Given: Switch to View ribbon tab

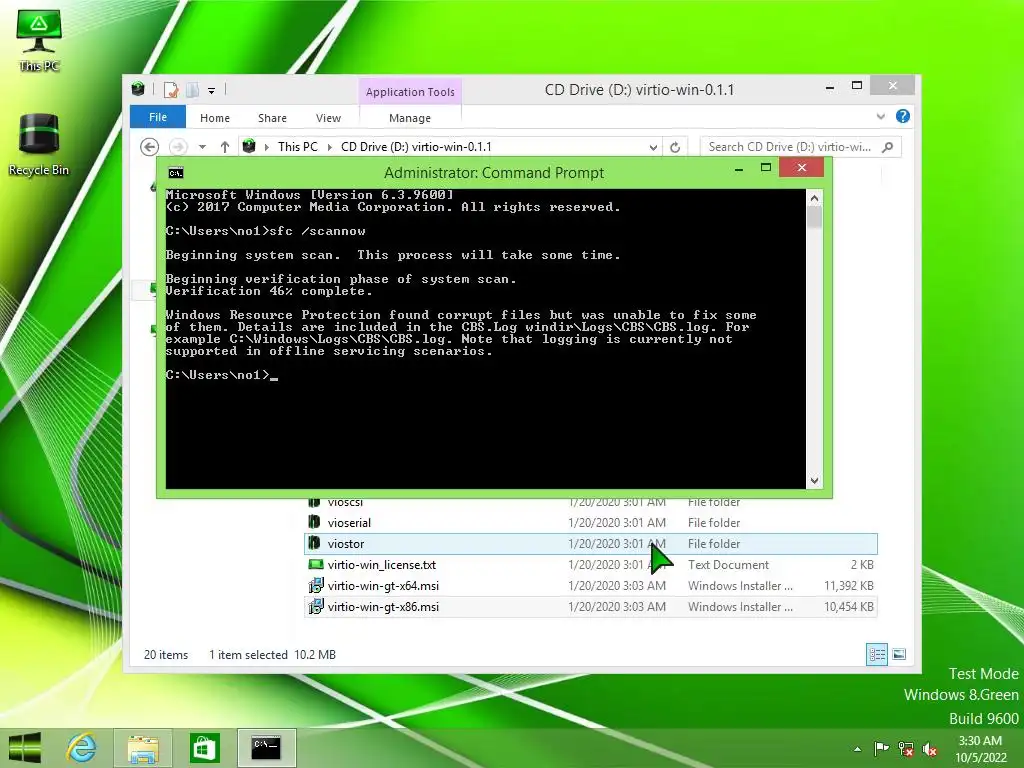Looking at the screenshot, I should coord(328,118).
